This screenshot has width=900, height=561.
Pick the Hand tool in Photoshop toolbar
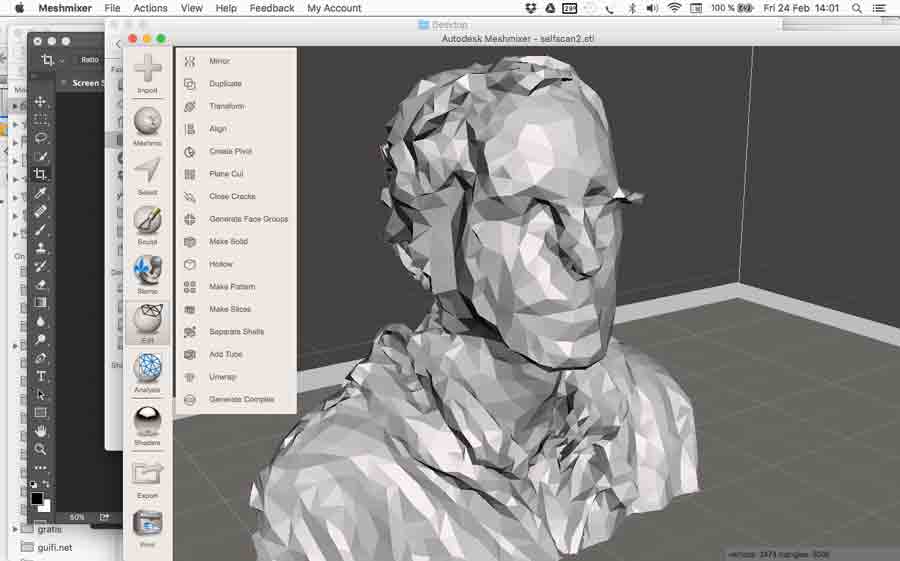41,430
